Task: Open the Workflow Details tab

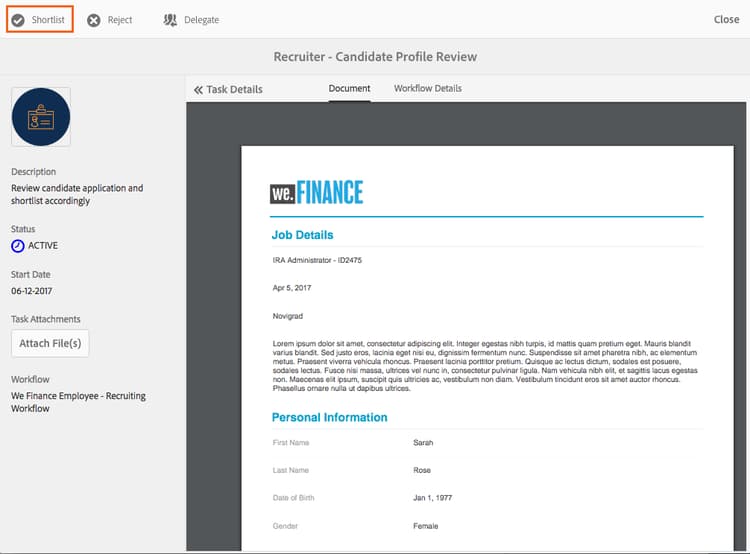Action: 428,89
